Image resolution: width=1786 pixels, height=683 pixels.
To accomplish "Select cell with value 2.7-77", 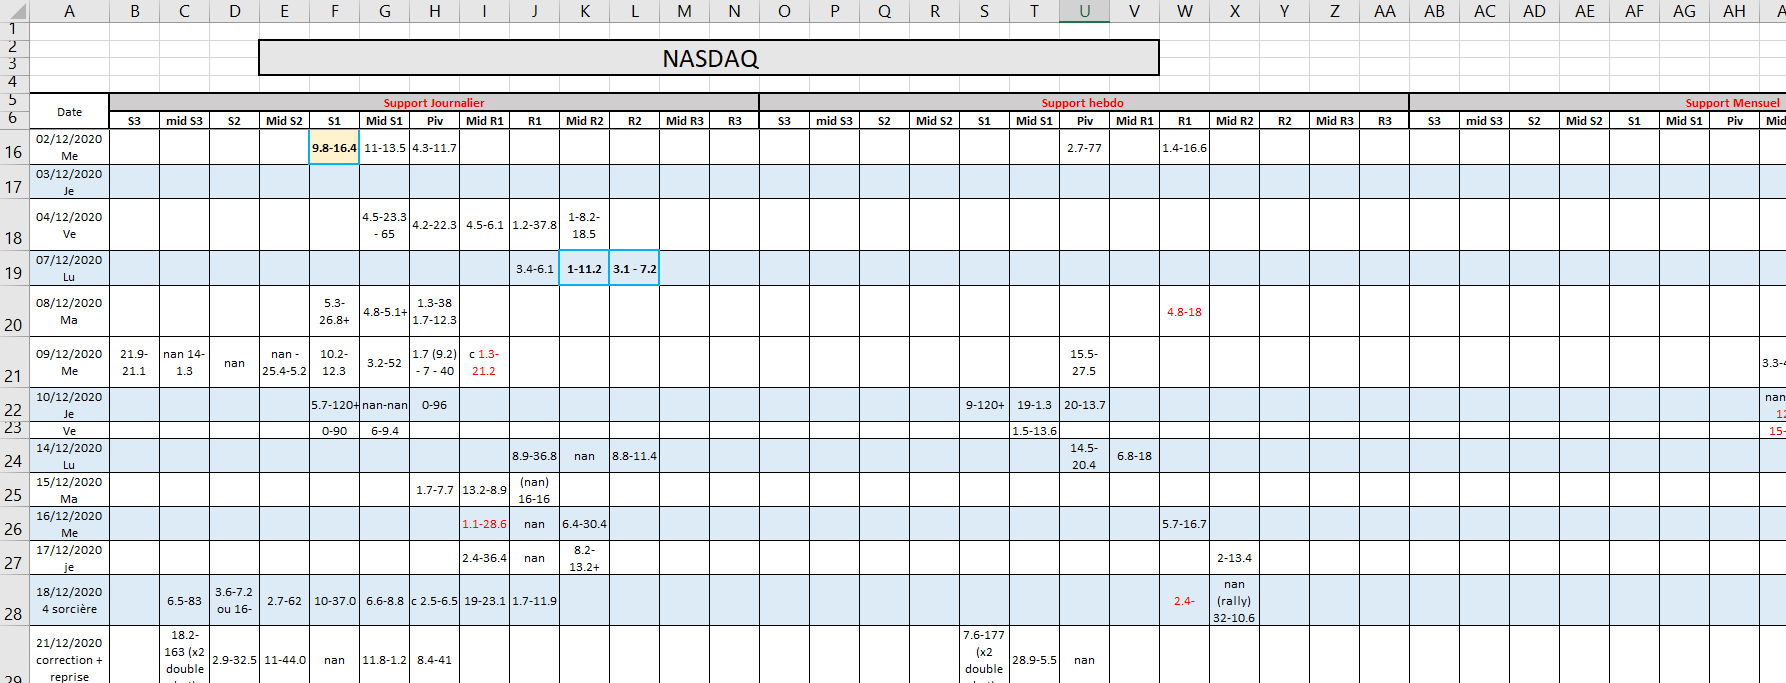I will tap(1084, 147).
